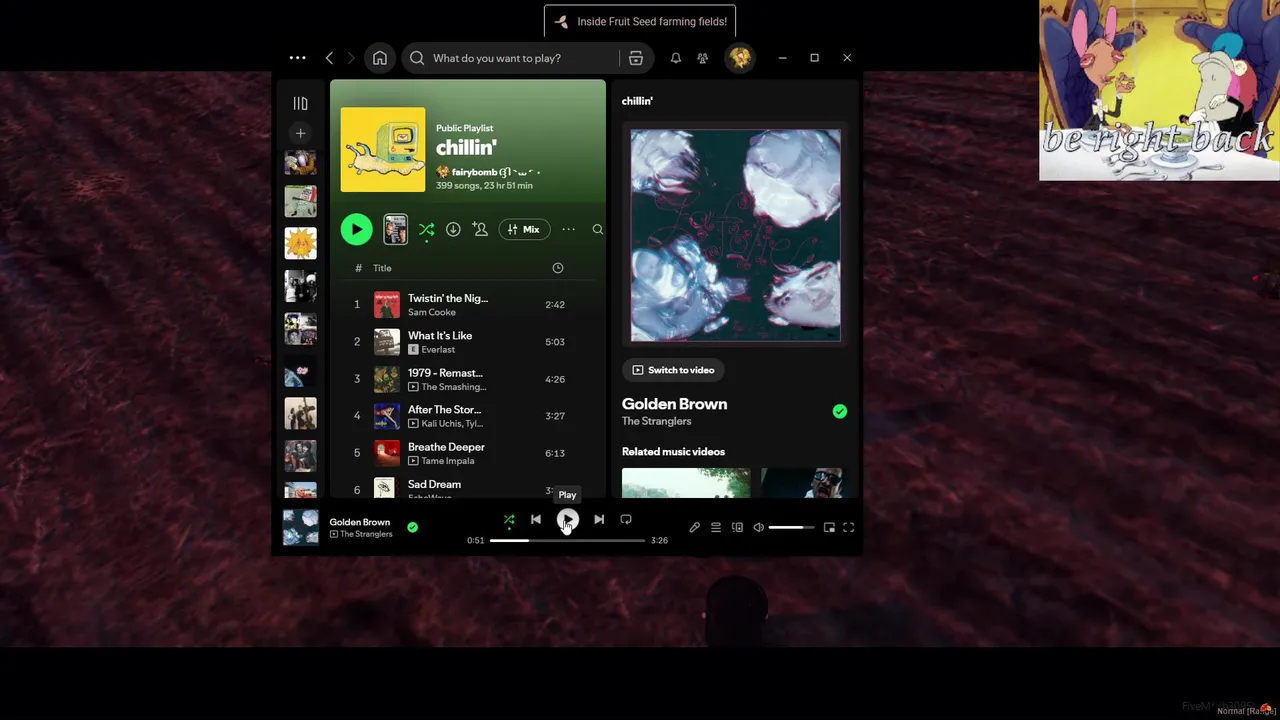The width and height of the screenshot is (1280, 720).
Task: Mute the volume speaker icon
Action: tap(758, 527)
